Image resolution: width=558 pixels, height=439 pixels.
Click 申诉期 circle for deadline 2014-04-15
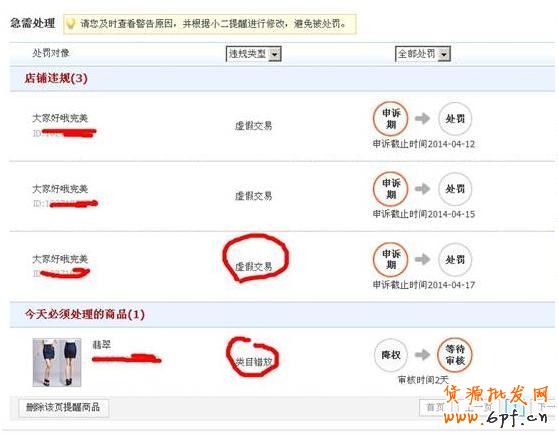[390, 189]
